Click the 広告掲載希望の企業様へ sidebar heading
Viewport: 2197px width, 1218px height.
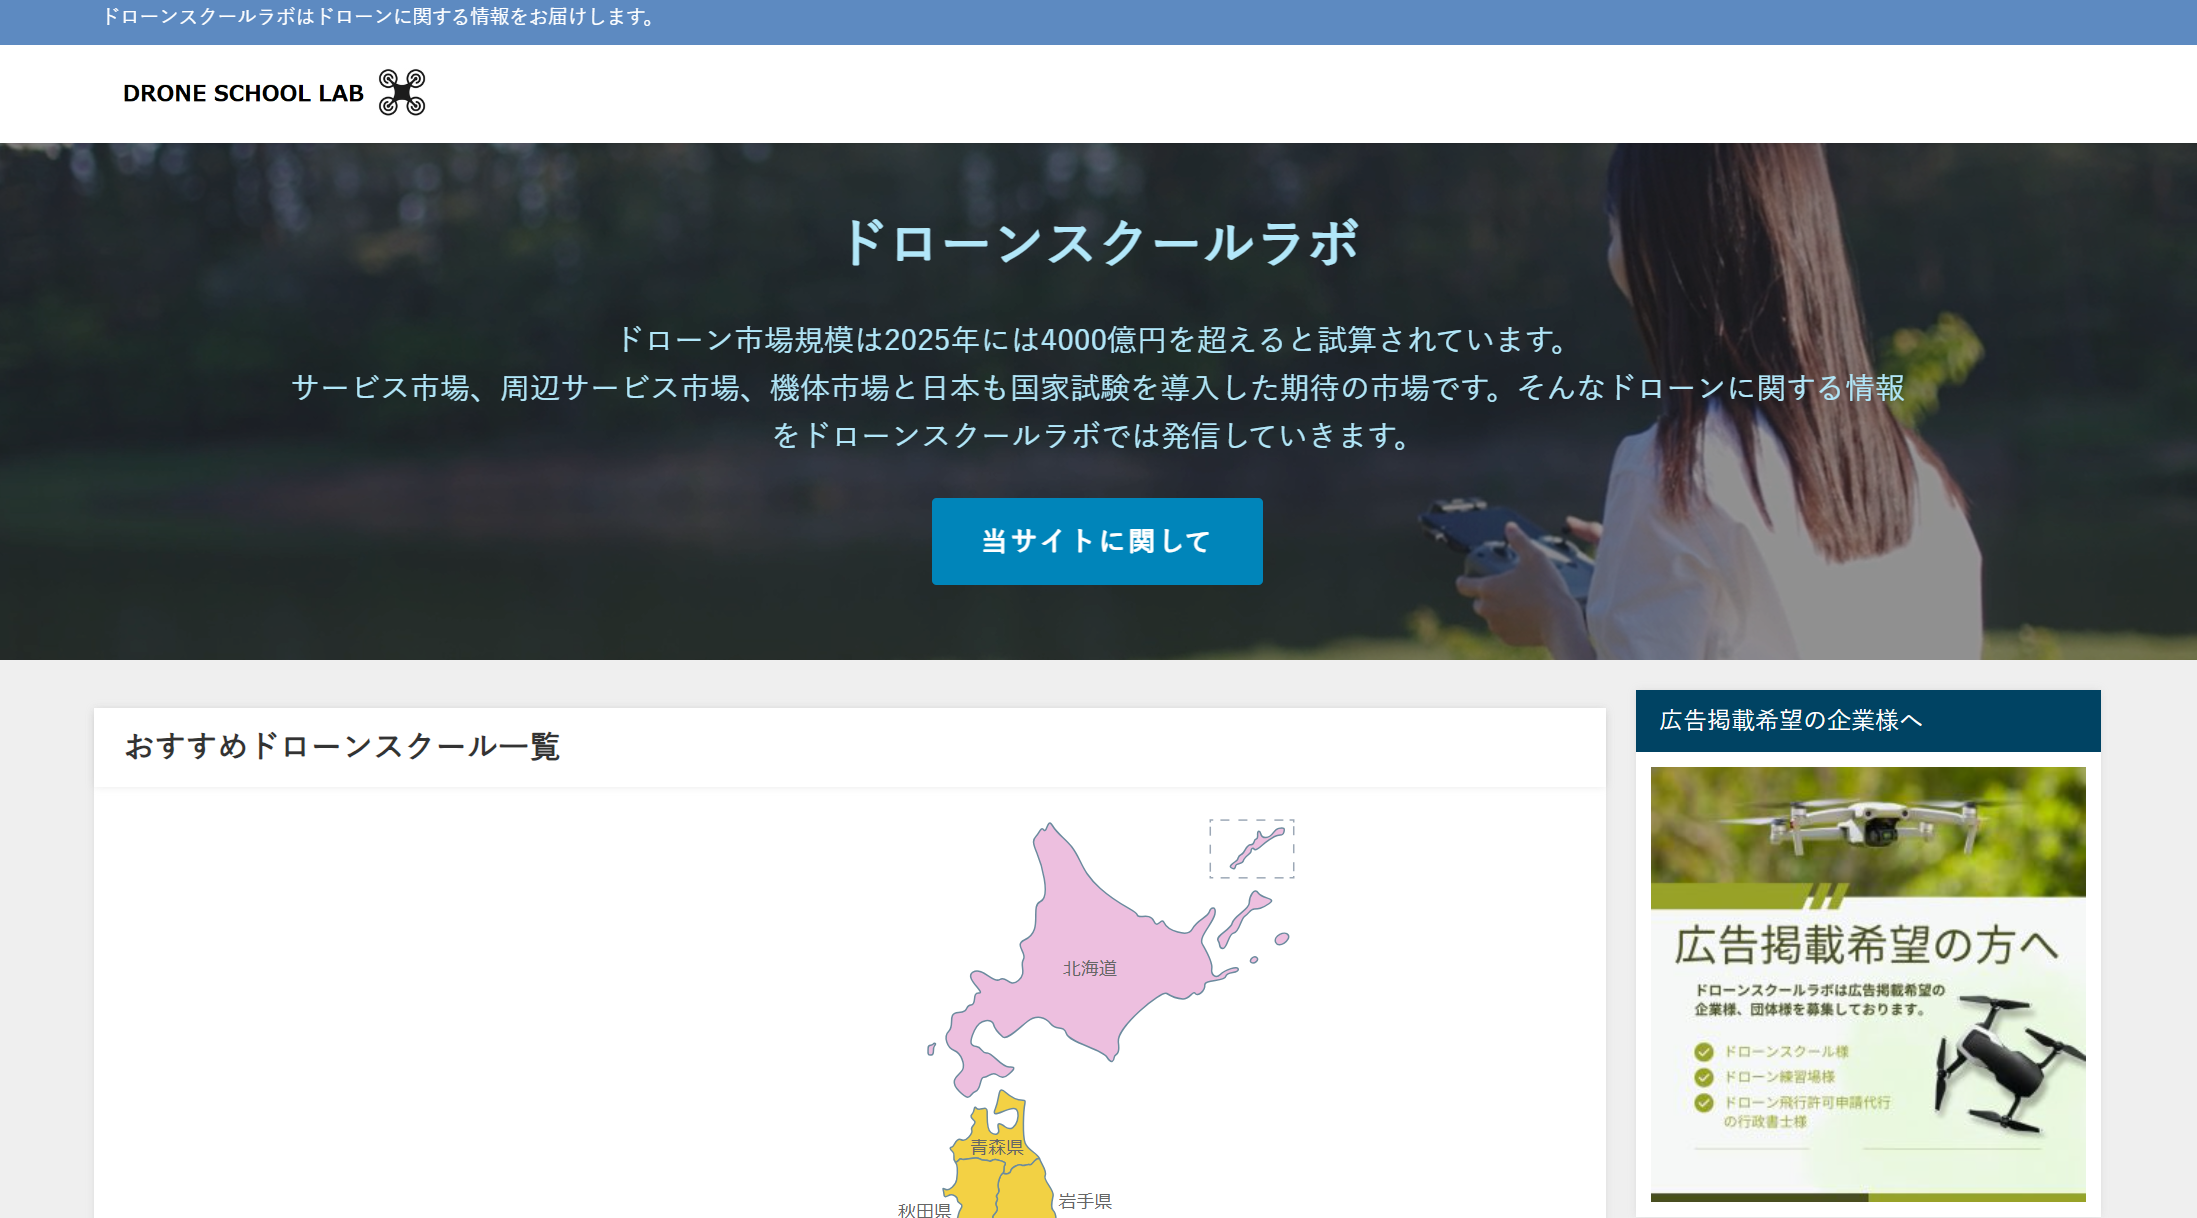(1790, 720)
